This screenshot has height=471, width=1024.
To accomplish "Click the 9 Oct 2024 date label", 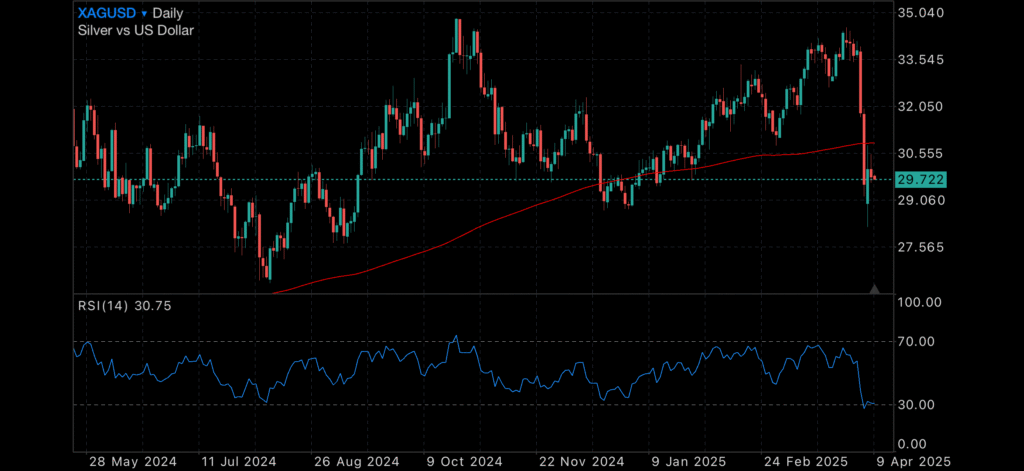I will point(466,462).
